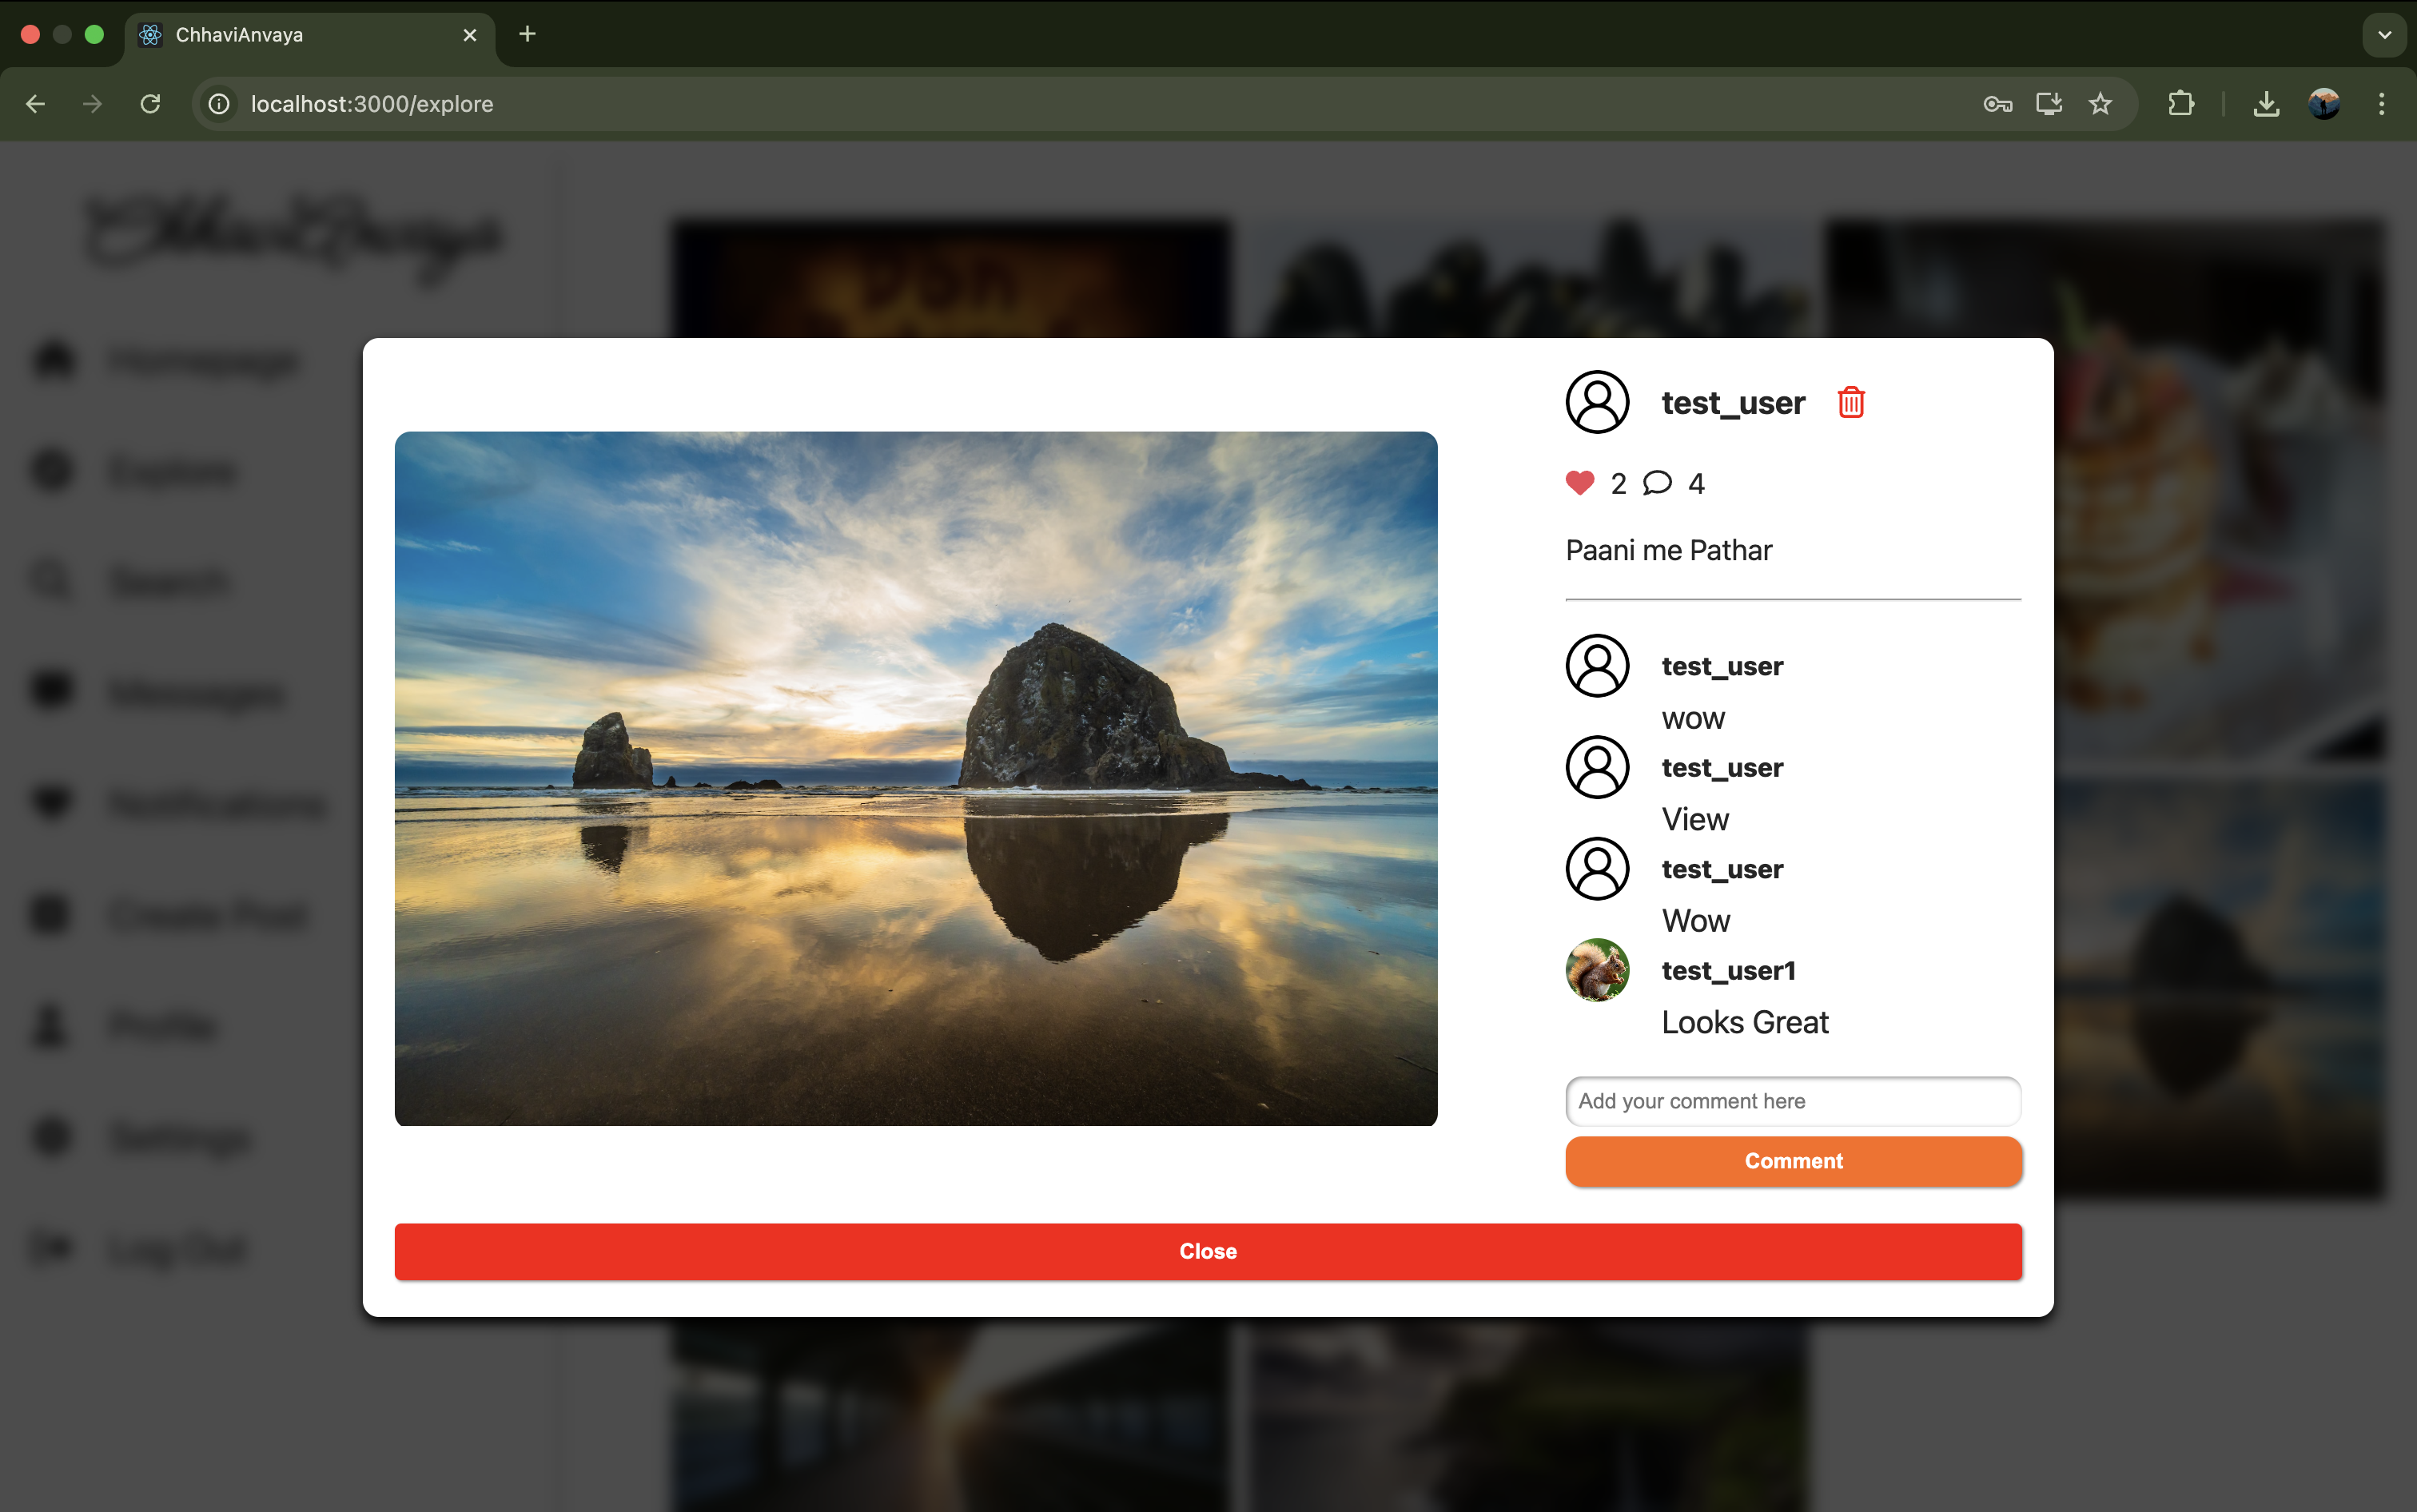The image size is (2417, 1512).
Task: Bookmark this page with the star icon
Action: click(2099, 104)
